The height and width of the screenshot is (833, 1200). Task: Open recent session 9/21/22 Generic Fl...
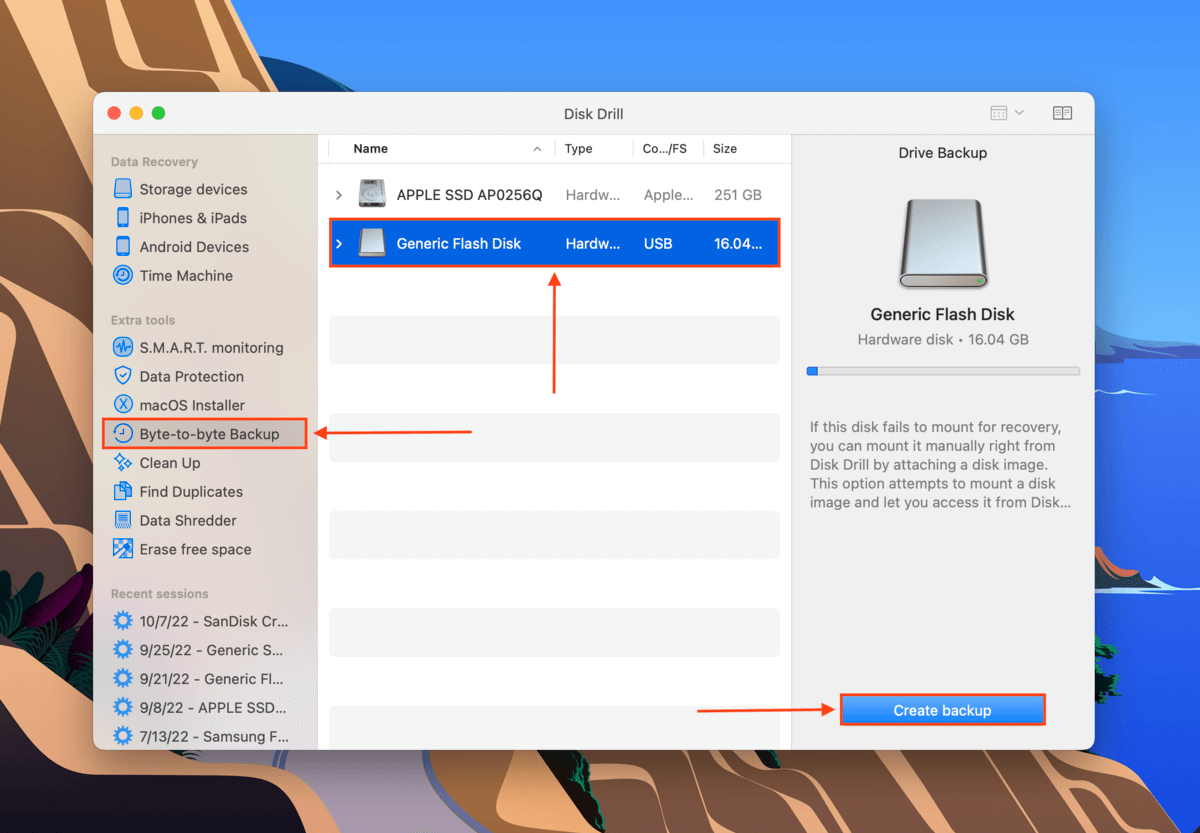coord(198,679)
